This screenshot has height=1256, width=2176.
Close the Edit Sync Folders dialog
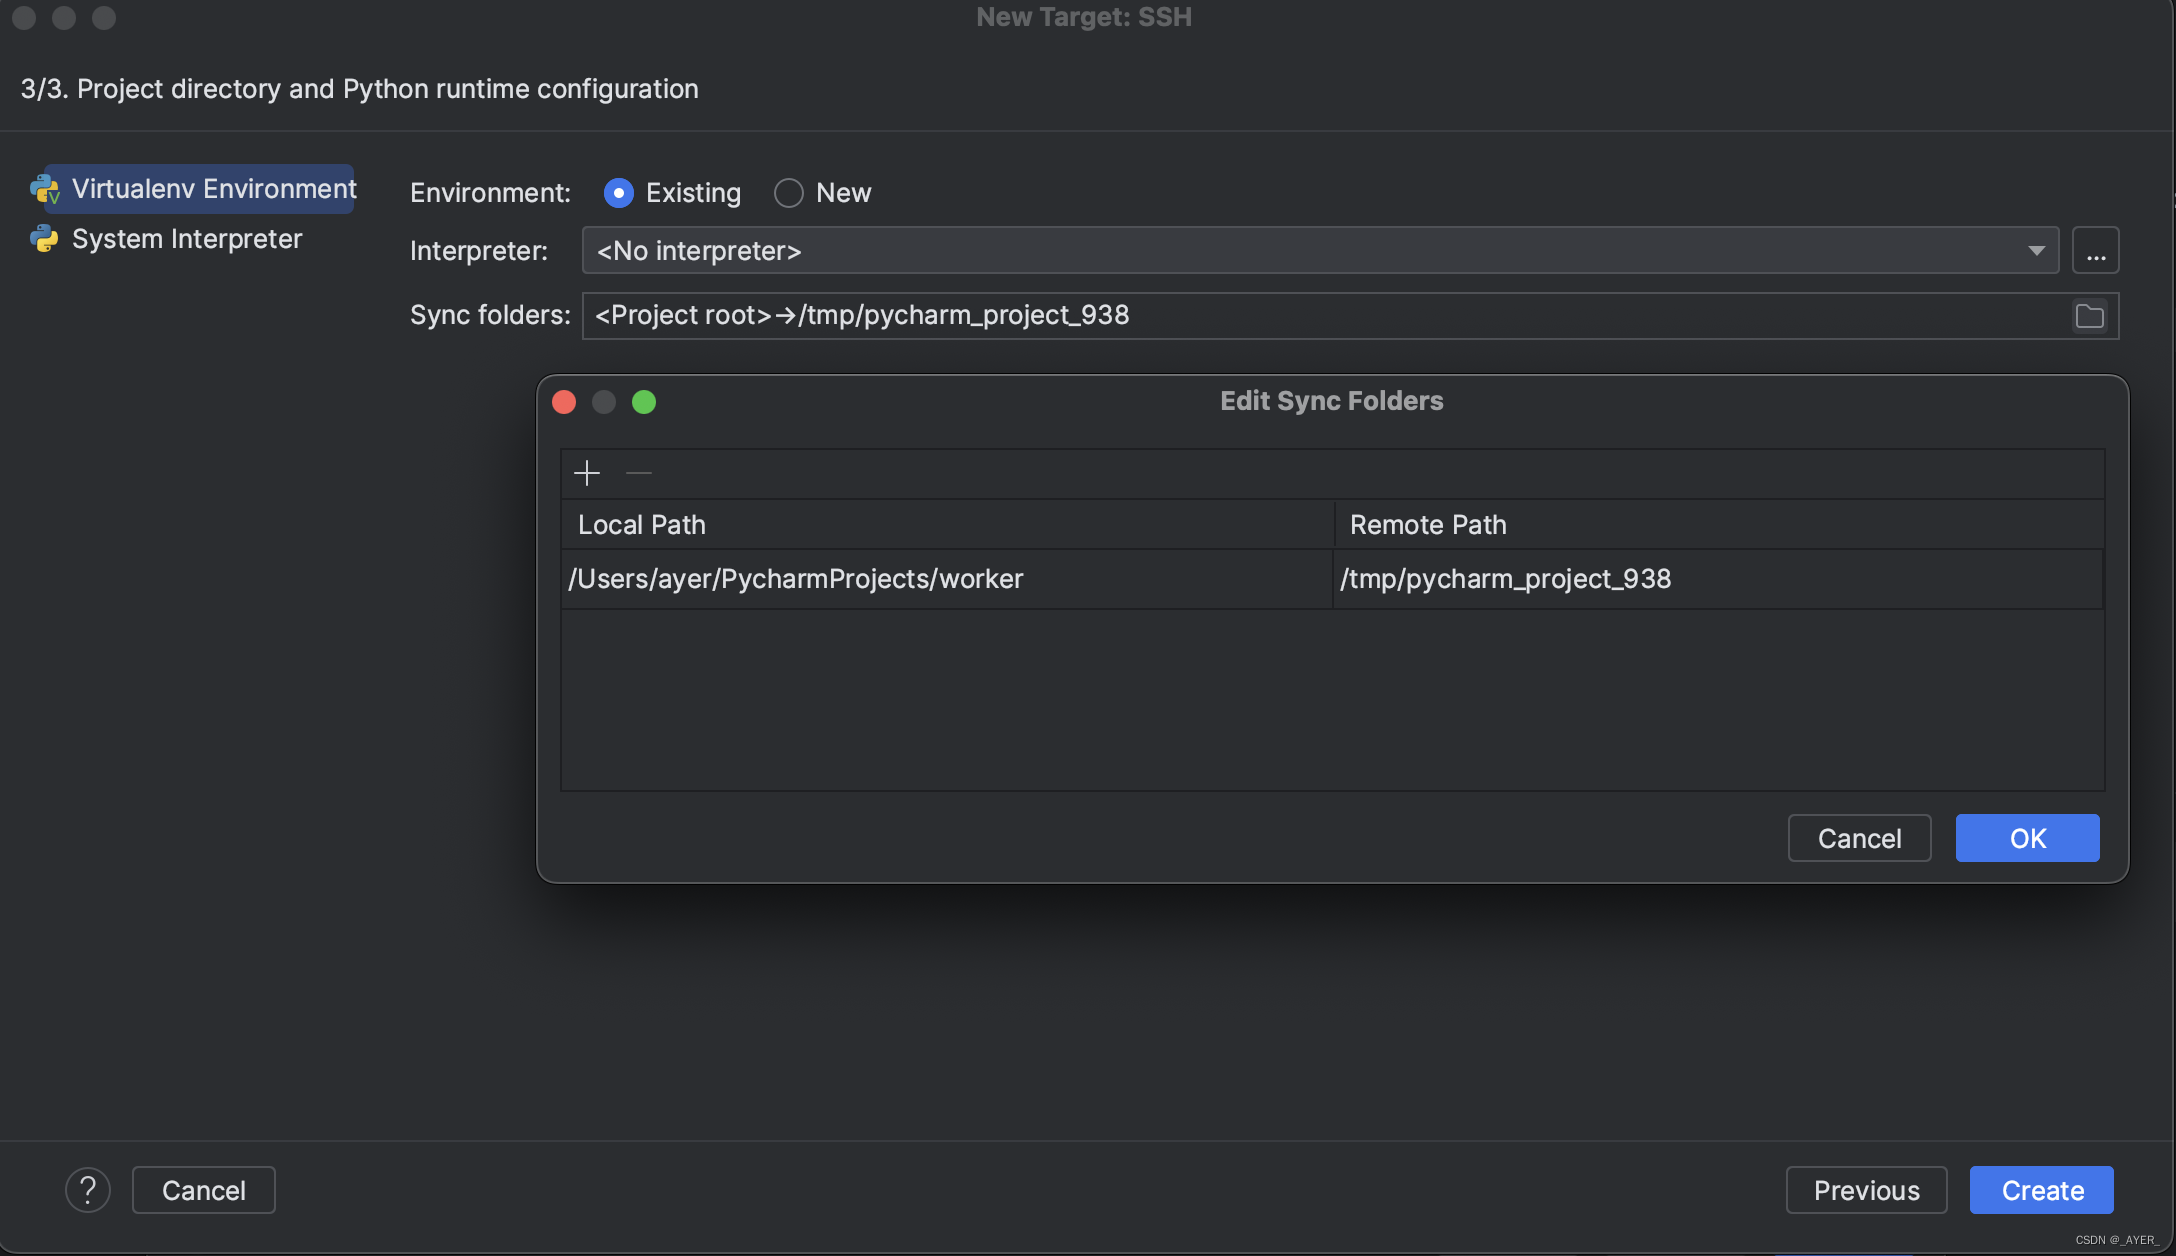coord(564,402)
